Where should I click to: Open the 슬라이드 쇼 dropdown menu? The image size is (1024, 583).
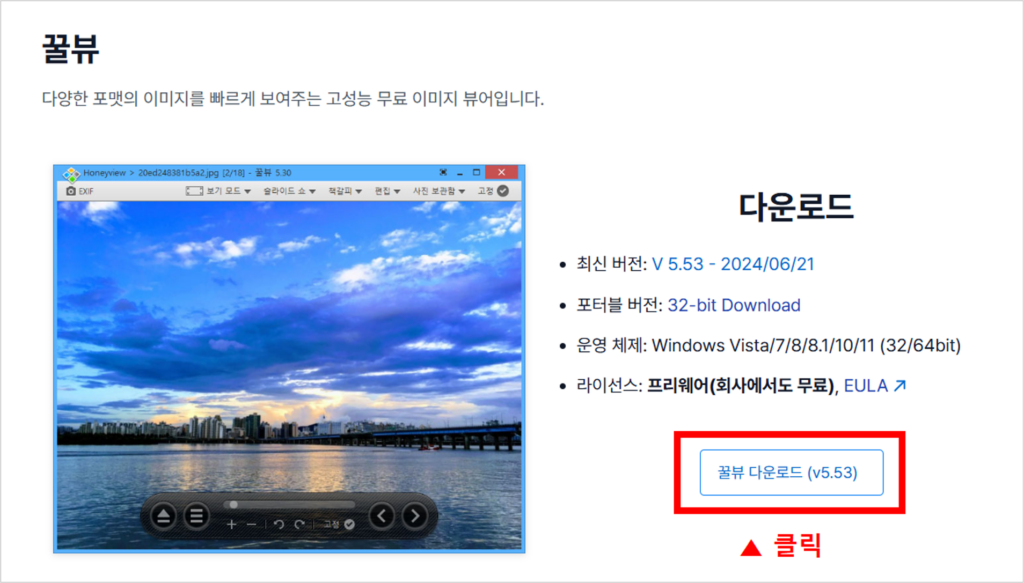tap(289, 191)
